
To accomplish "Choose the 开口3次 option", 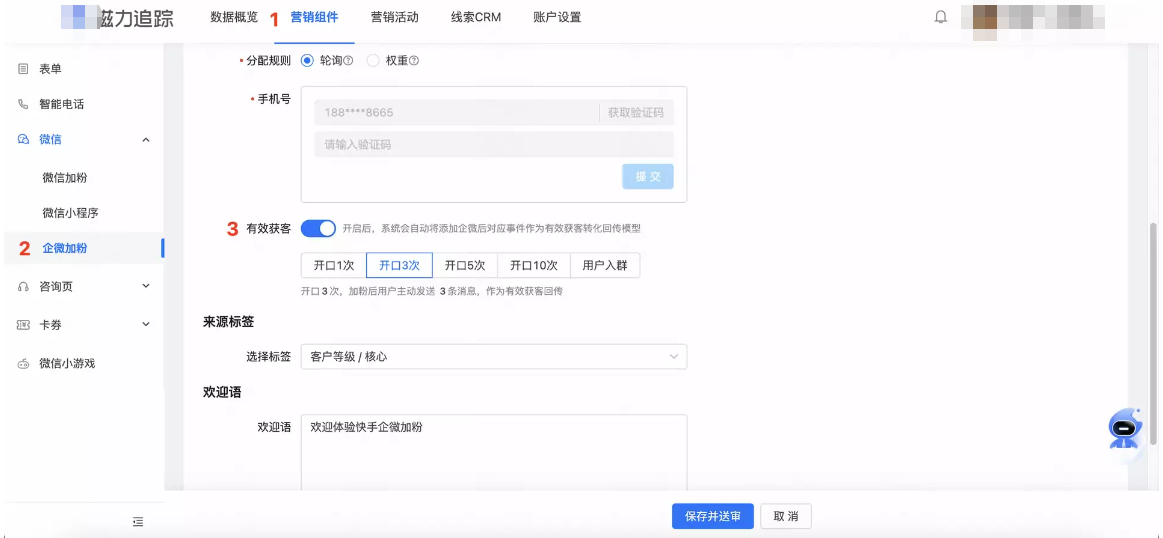I will coord(399,265).
